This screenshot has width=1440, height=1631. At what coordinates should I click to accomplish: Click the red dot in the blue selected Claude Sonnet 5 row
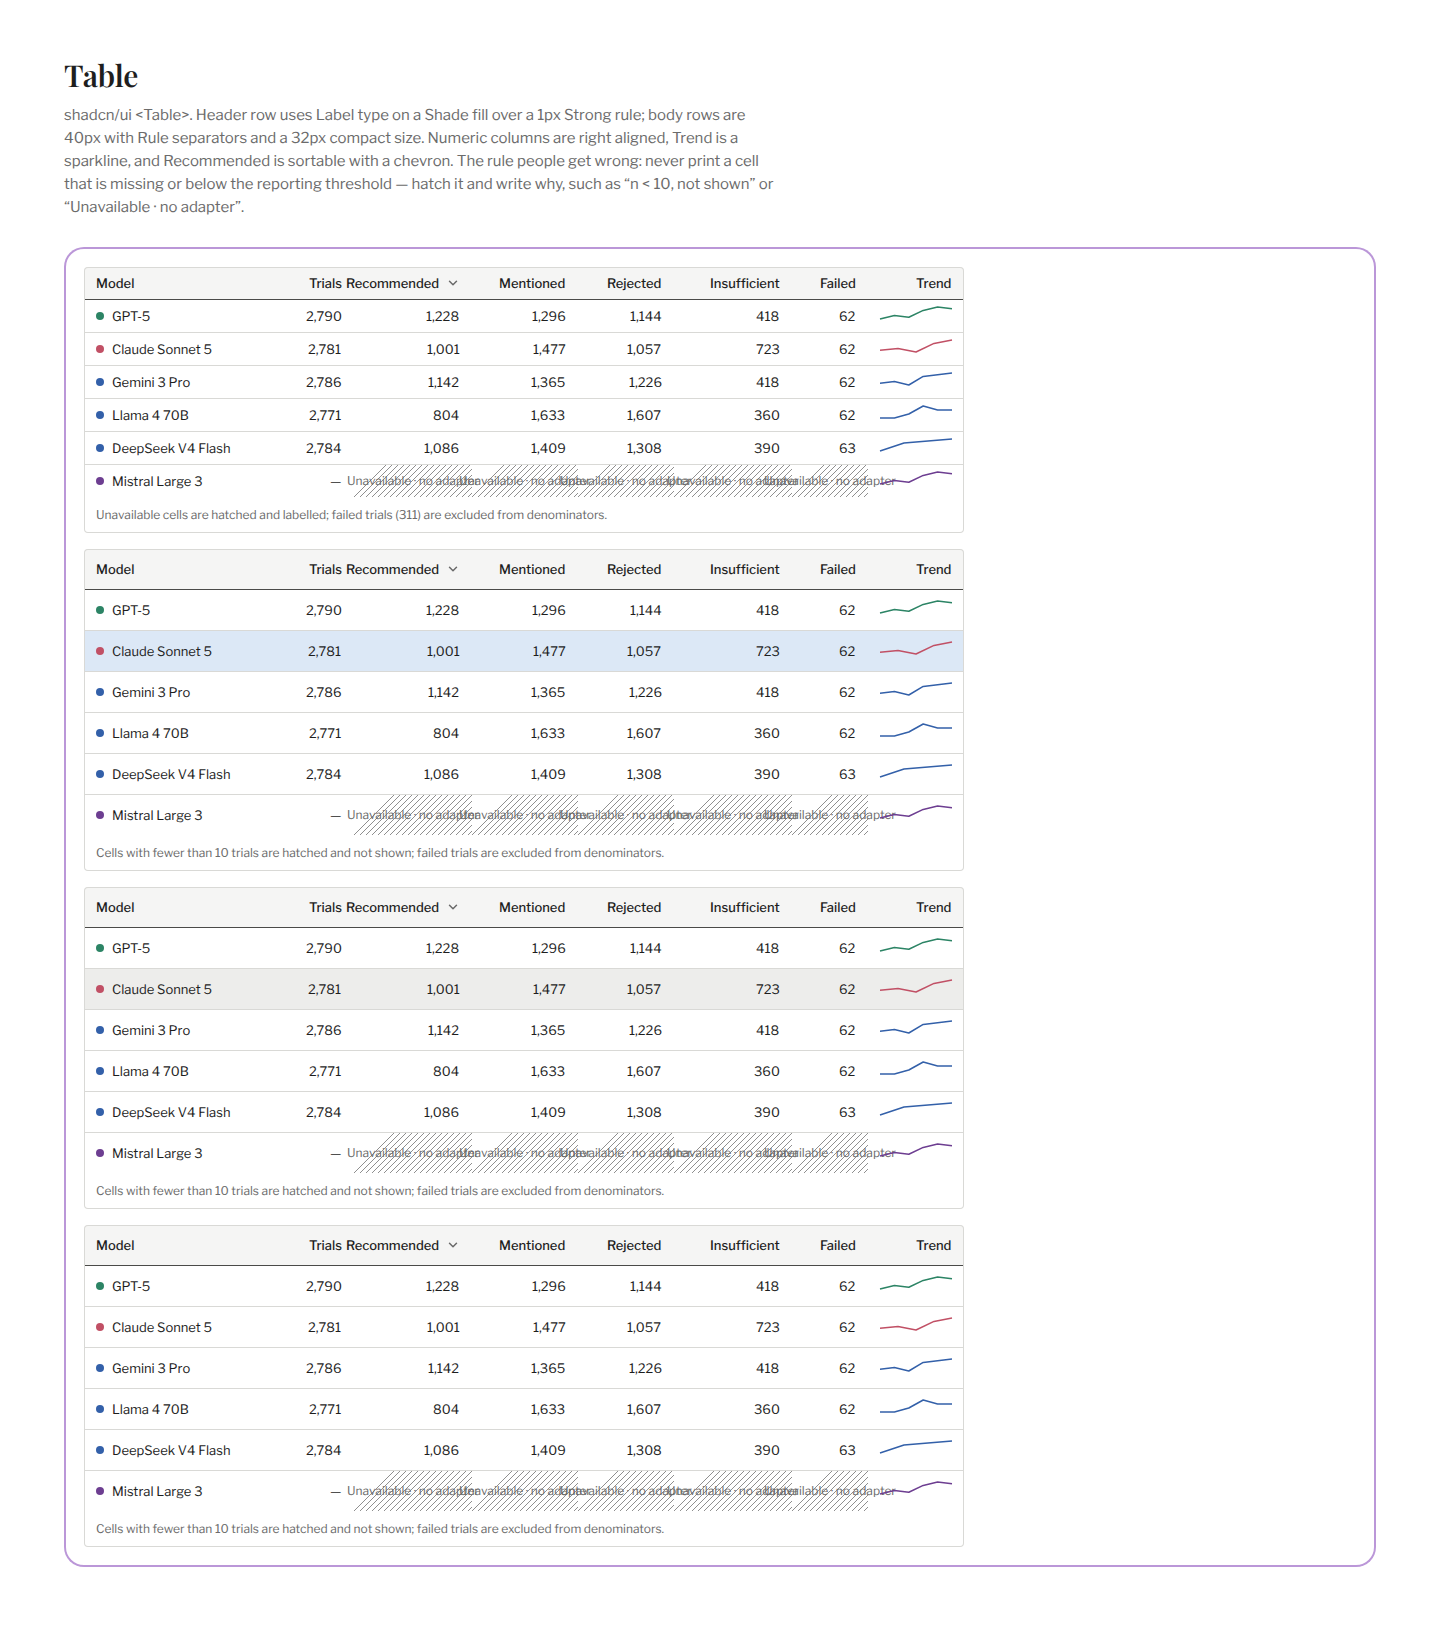[x=100, y=651]
